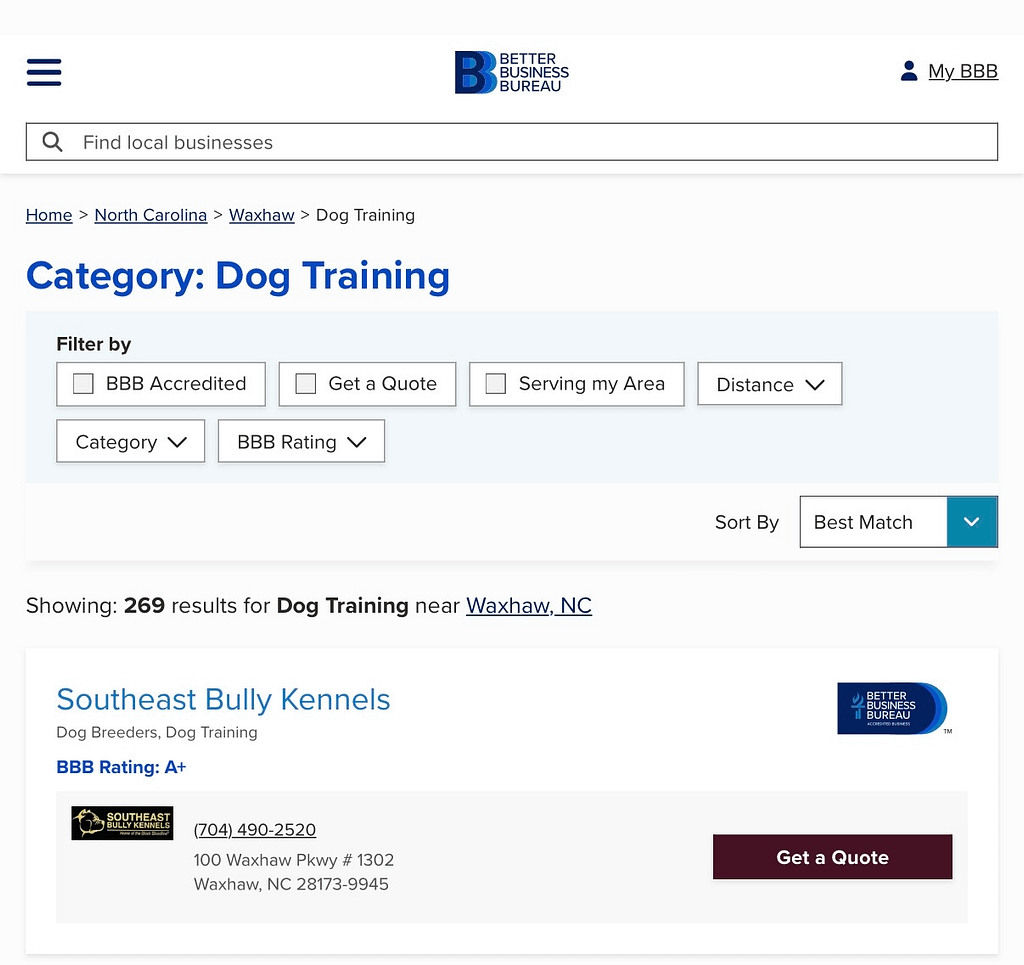Go to Home breadcrumb link
Viewport: 1024px width, 965px height.
point(49,215)
